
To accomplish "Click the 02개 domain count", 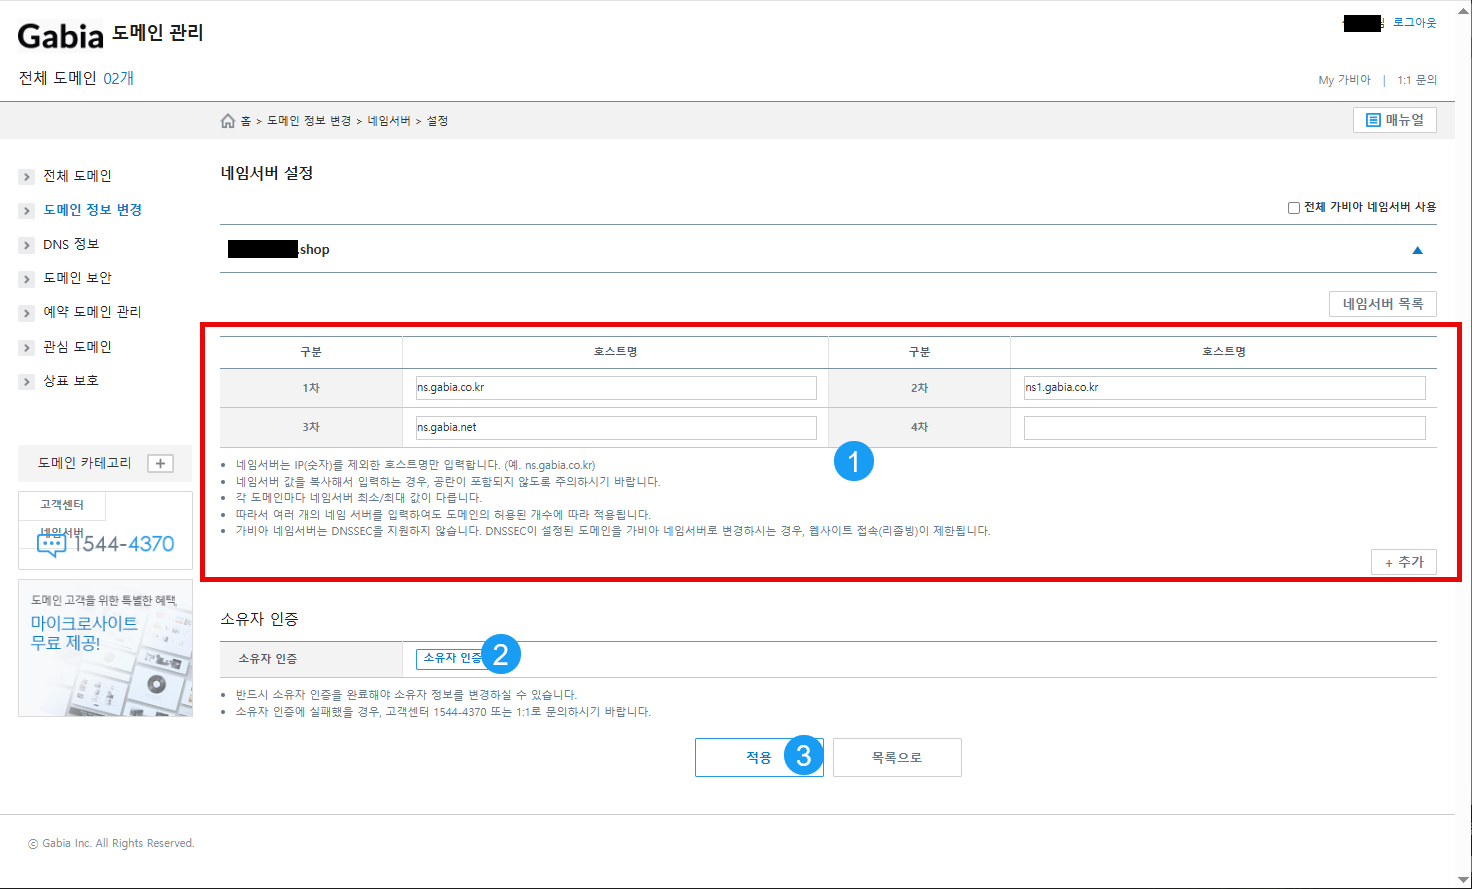I will (x=119, y=78).
